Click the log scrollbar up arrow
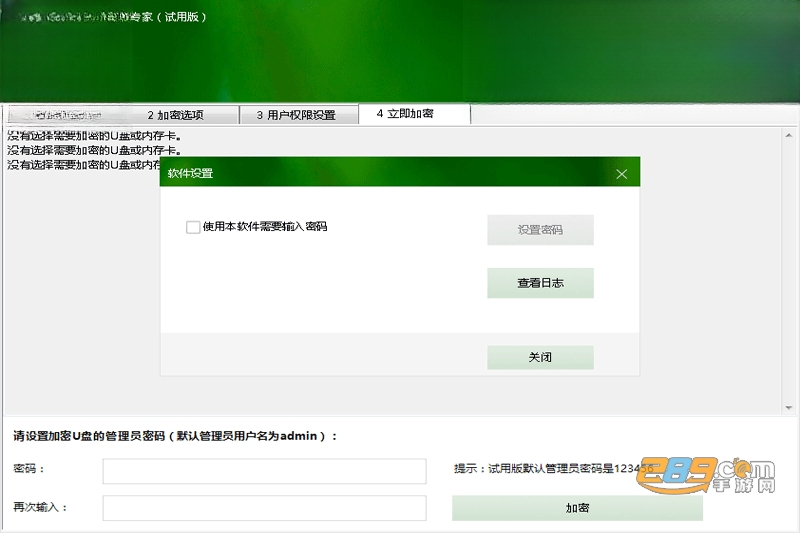The width and height of the screenshot is (800, 533). point(789,135)
